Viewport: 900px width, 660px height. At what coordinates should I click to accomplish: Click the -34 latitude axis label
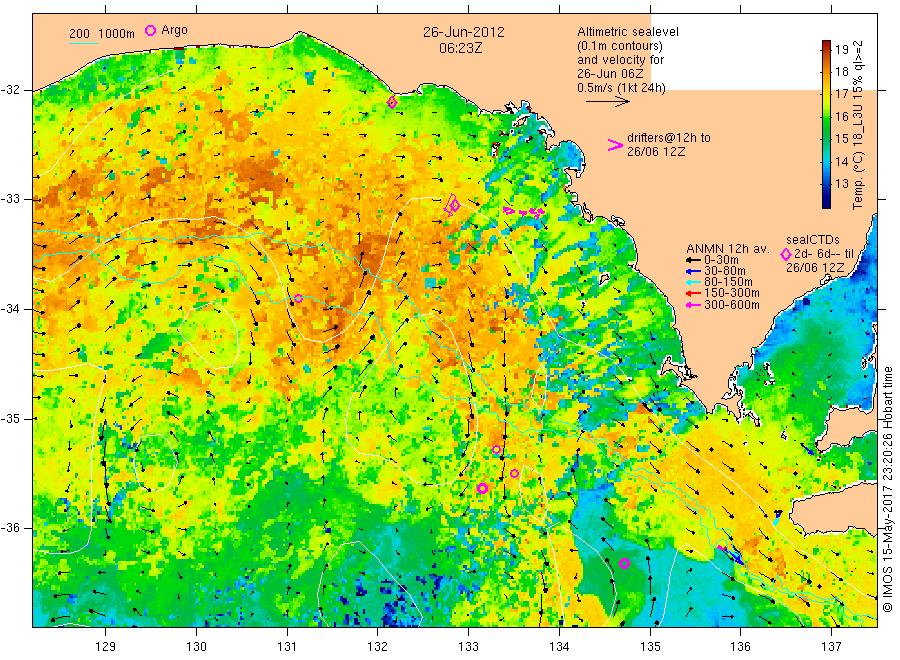pos(11,309)
